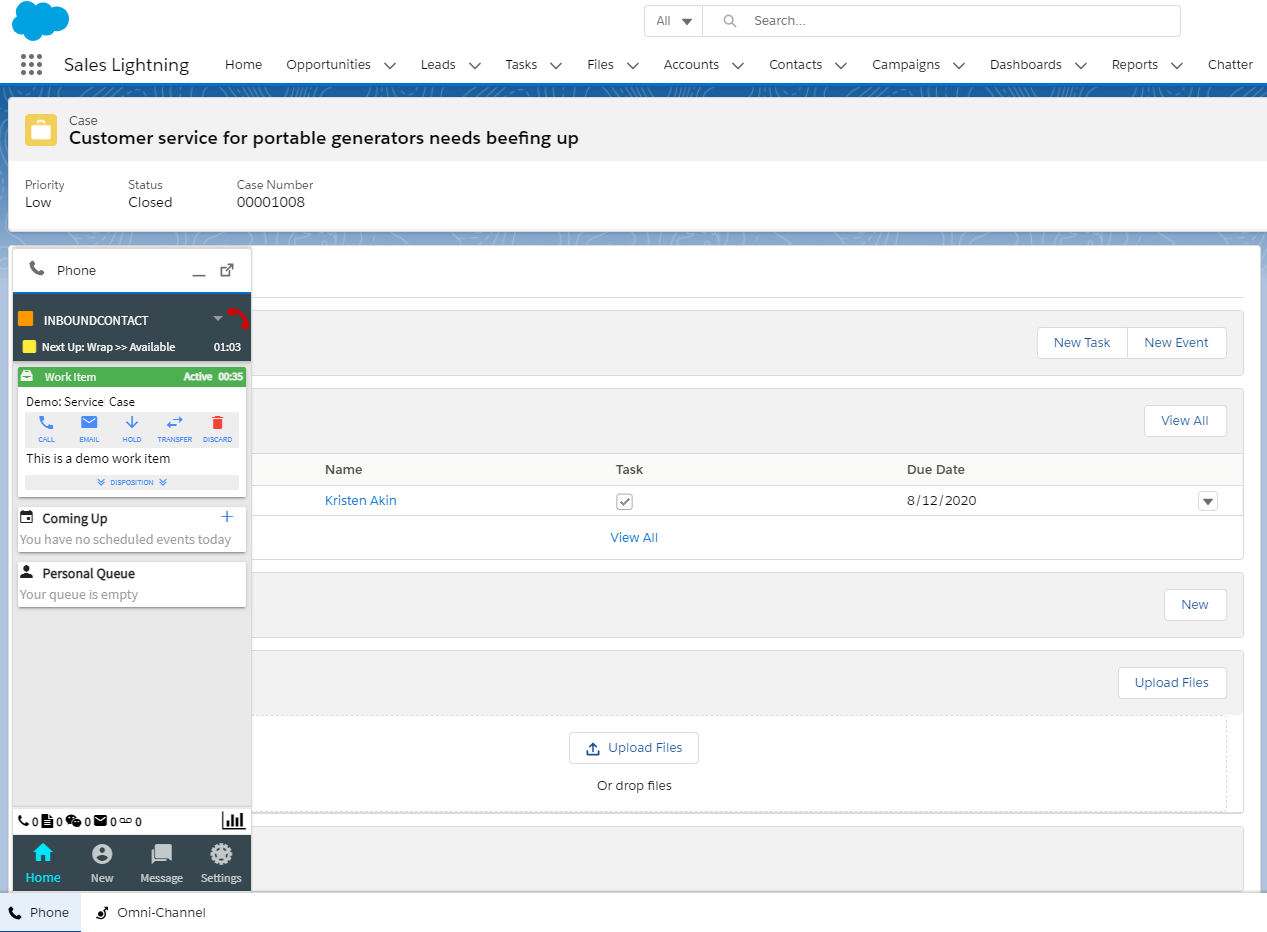1267x932 pixels.
Task: Click the orange INBOUNDCONTACT status square
Action: (x=26, y=319)
